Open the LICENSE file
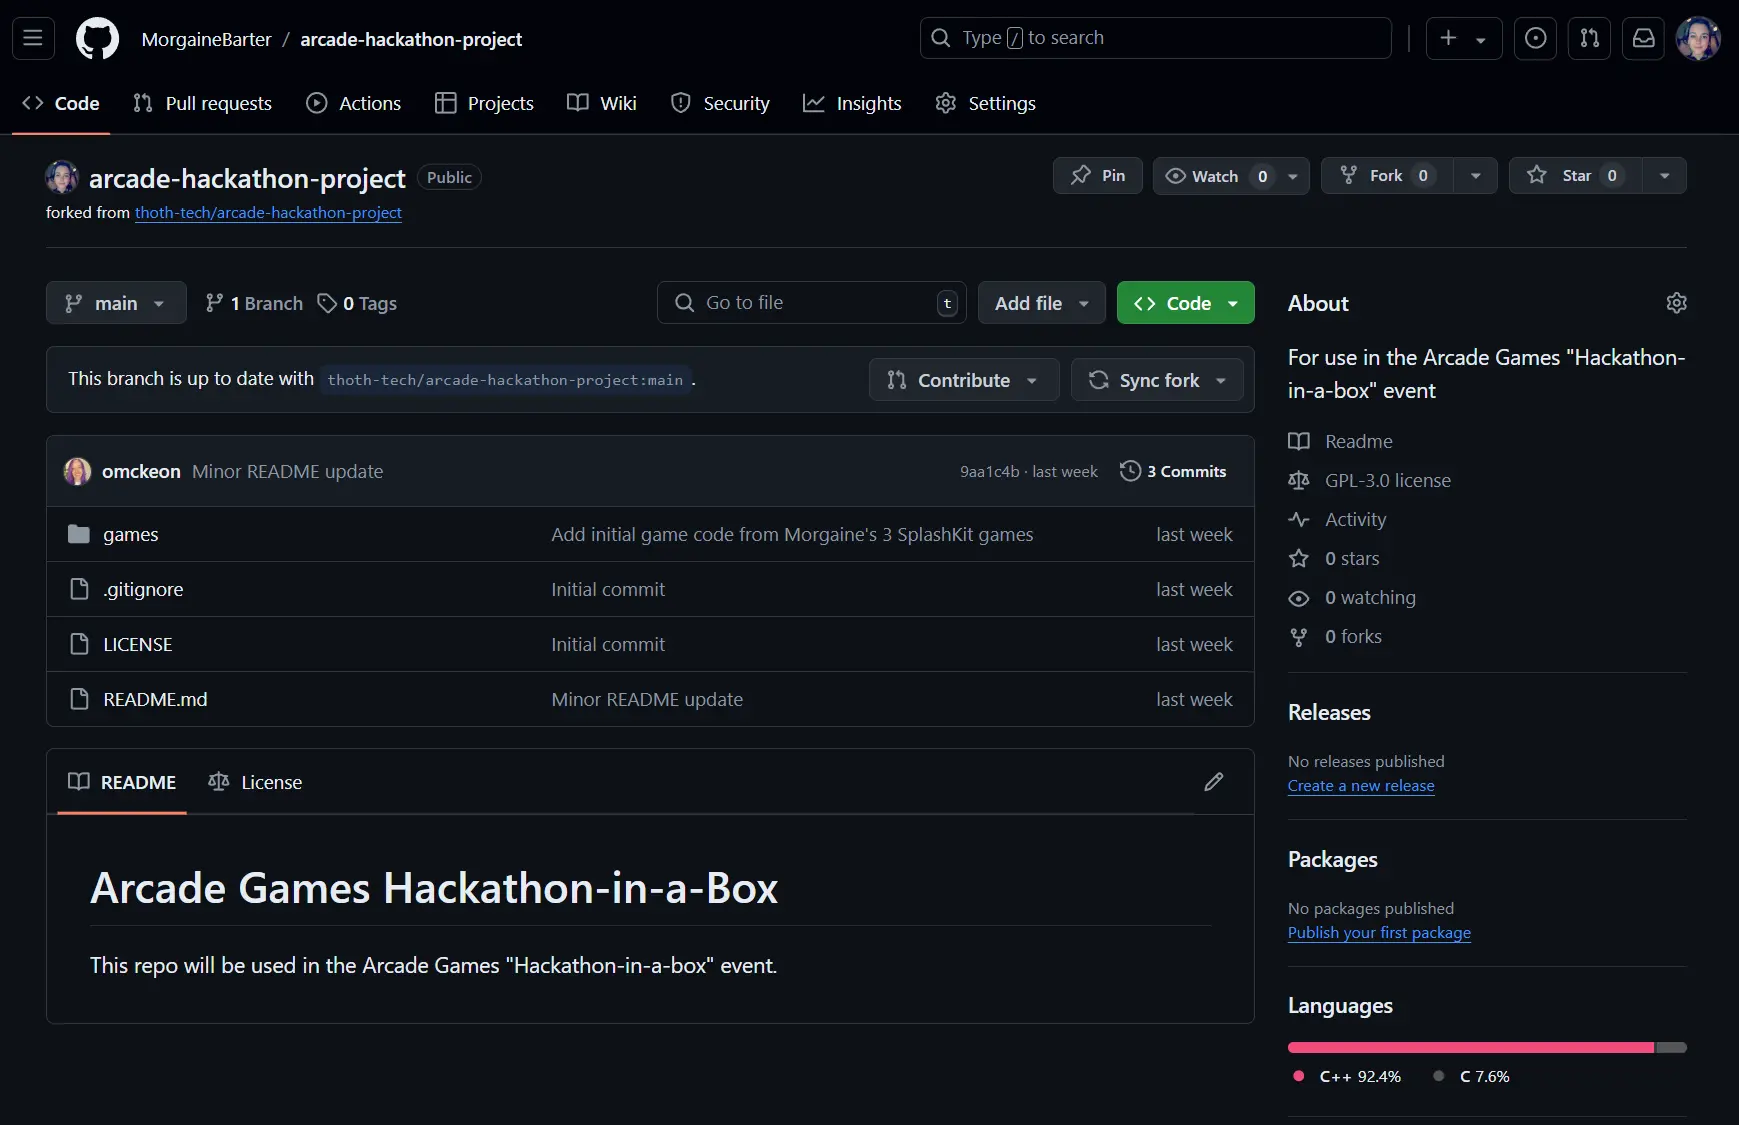1739x1125 pixels. [138, 645]
